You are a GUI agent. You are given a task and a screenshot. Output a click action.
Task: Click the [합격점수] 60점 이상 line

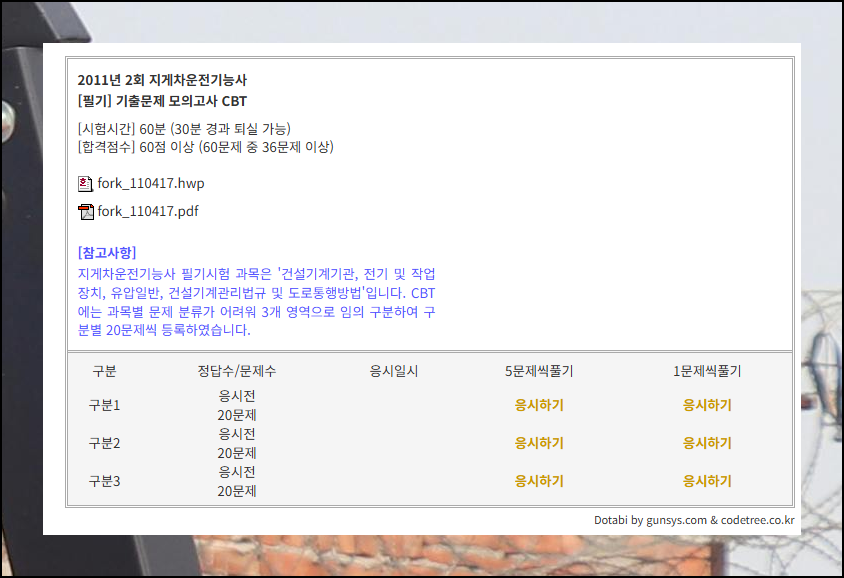pos(206,147)
